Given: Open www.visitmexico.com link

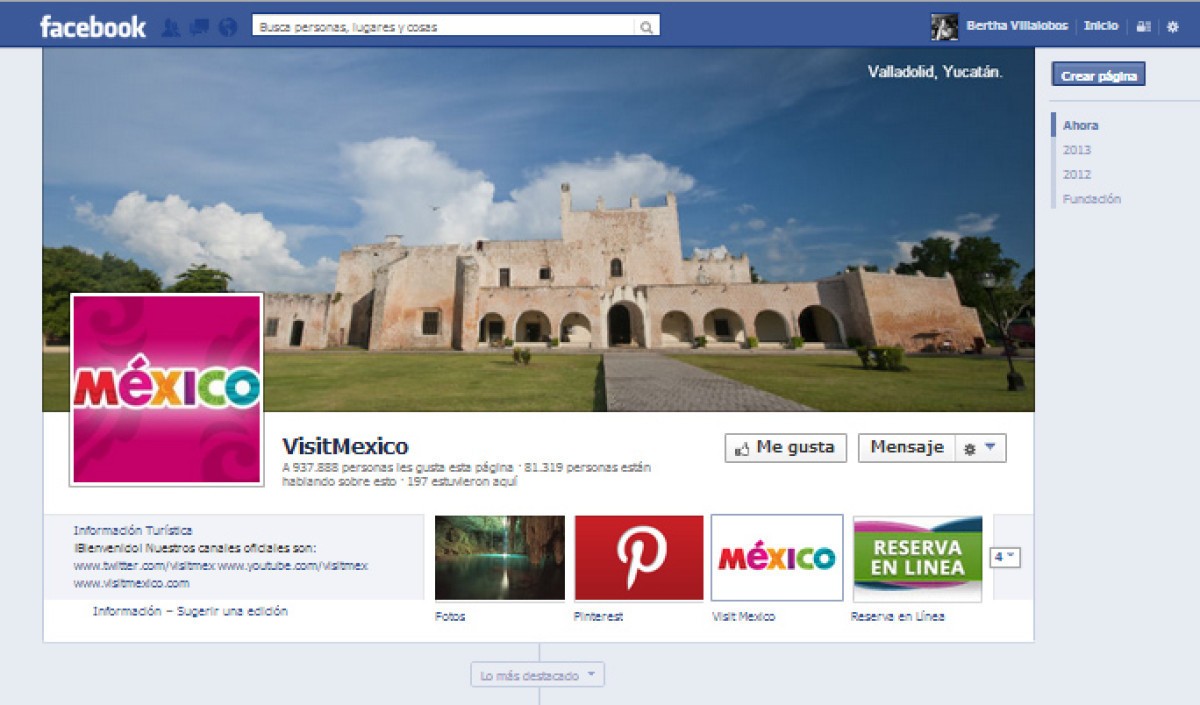Looking at the screenshot, I should (131, 583).
